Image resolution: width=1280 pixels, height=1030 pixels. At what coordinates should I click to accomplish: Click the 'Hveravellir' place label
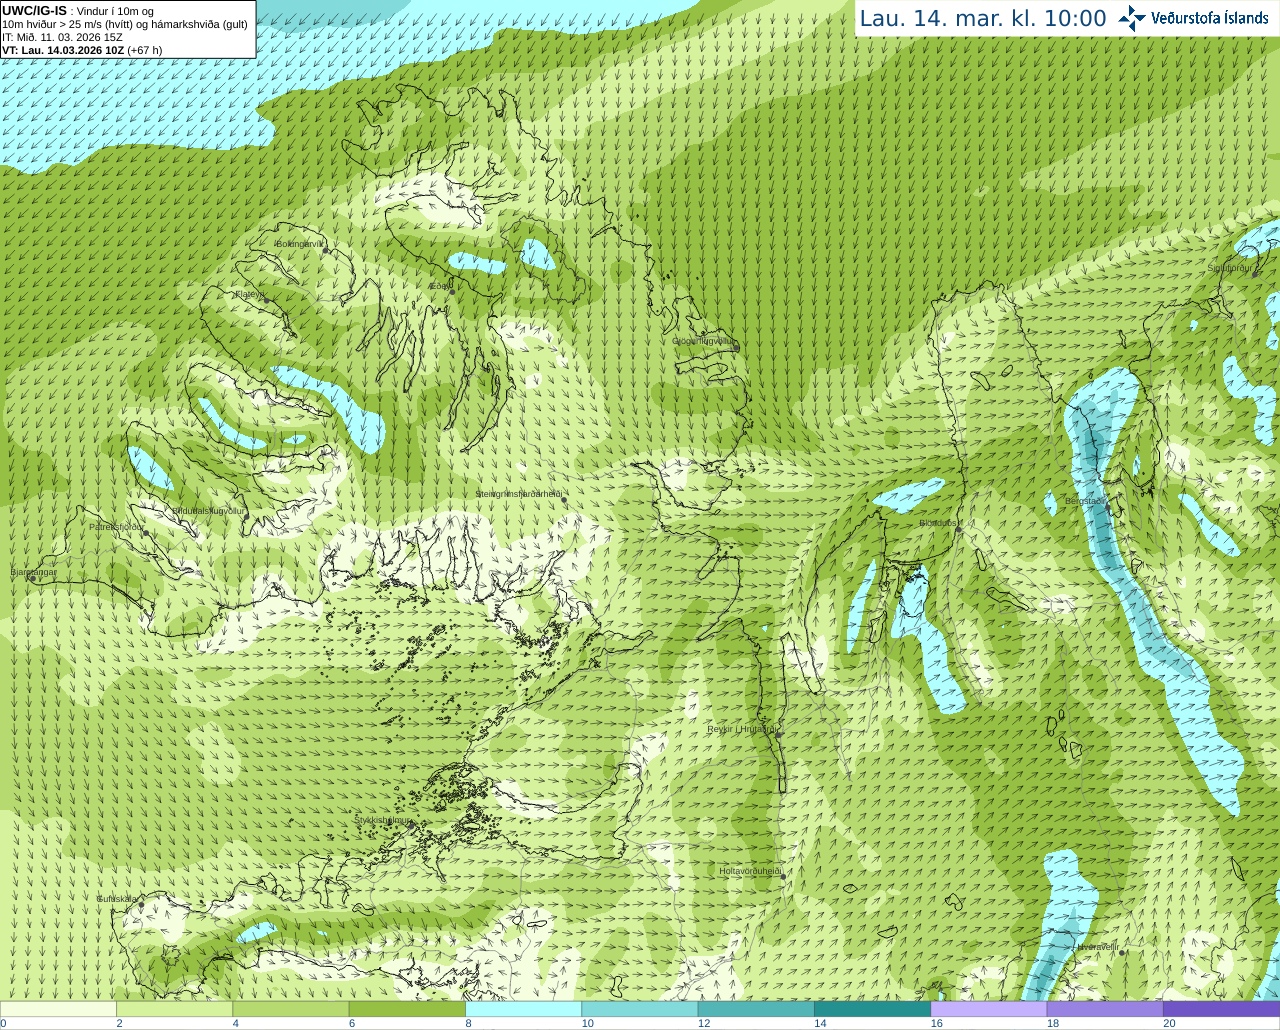point(1098,947)
